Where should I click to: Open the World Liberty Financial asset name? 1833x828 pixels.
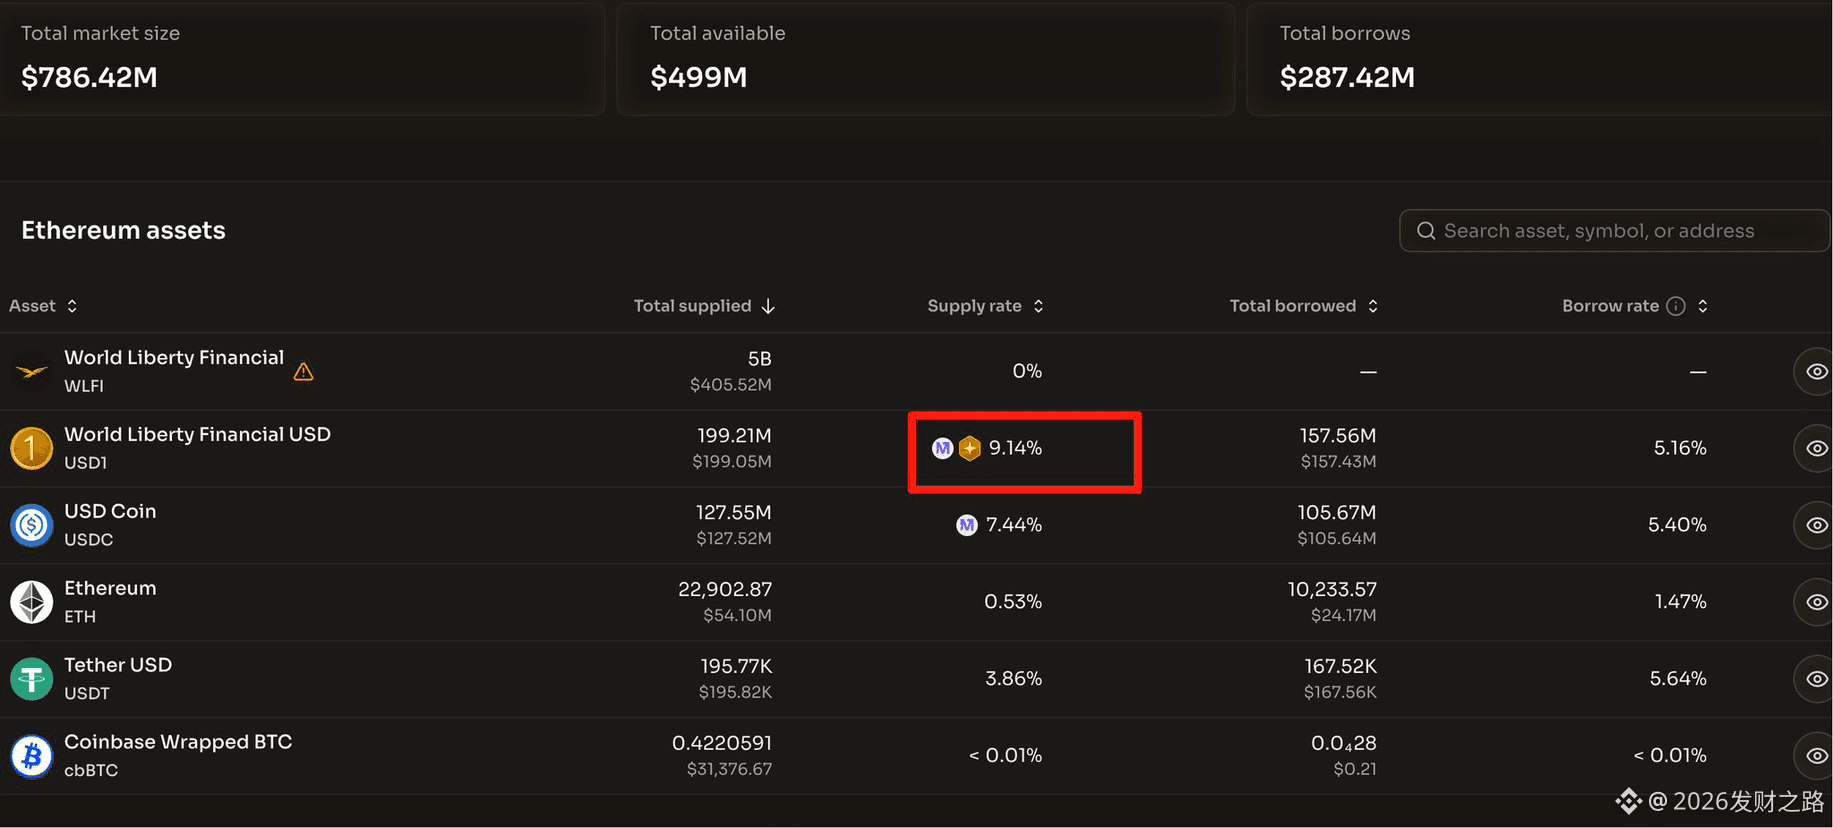174,358
